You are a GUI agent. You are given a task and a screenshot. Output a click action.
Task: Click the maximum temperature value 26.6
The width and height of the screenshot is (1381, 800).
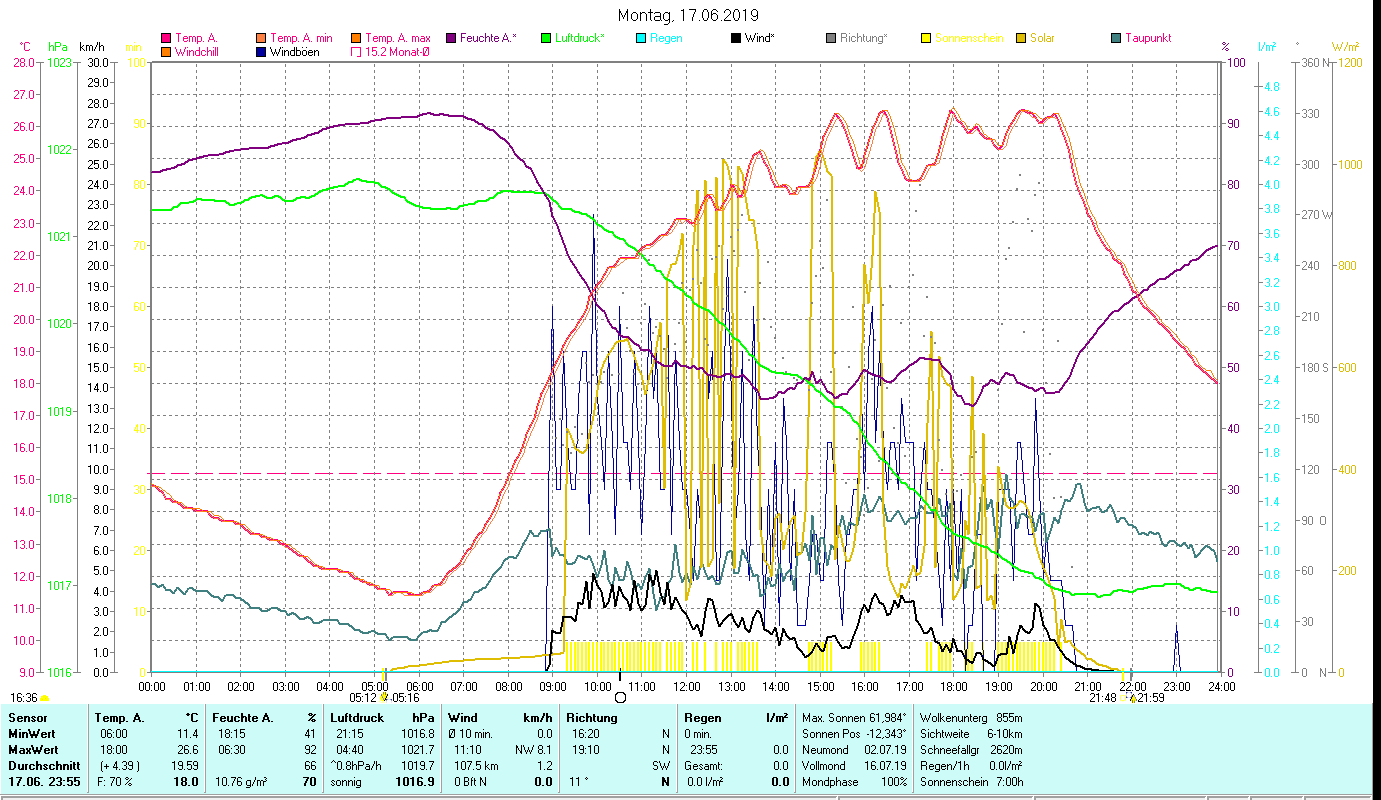click(187, 750)
